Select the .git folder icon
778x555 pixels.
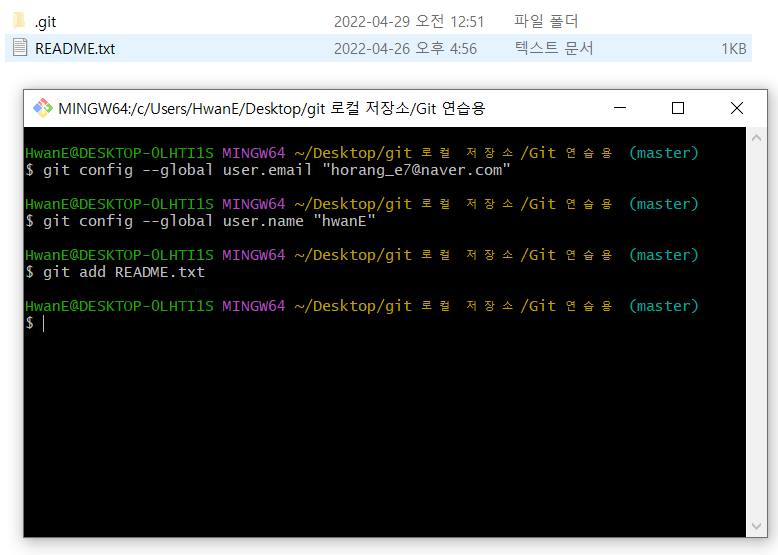19,21
